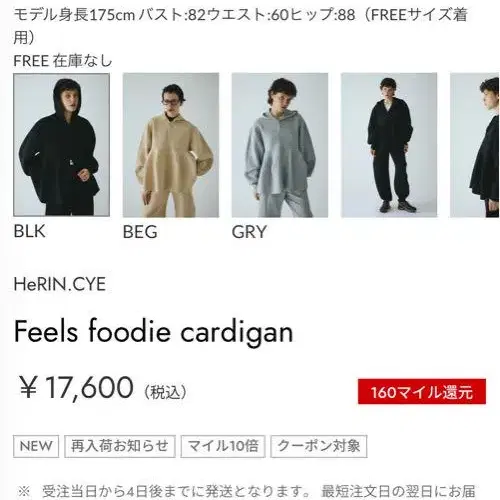
Task: Click the (税込) tax-included label
Action: tap(165, 392)
